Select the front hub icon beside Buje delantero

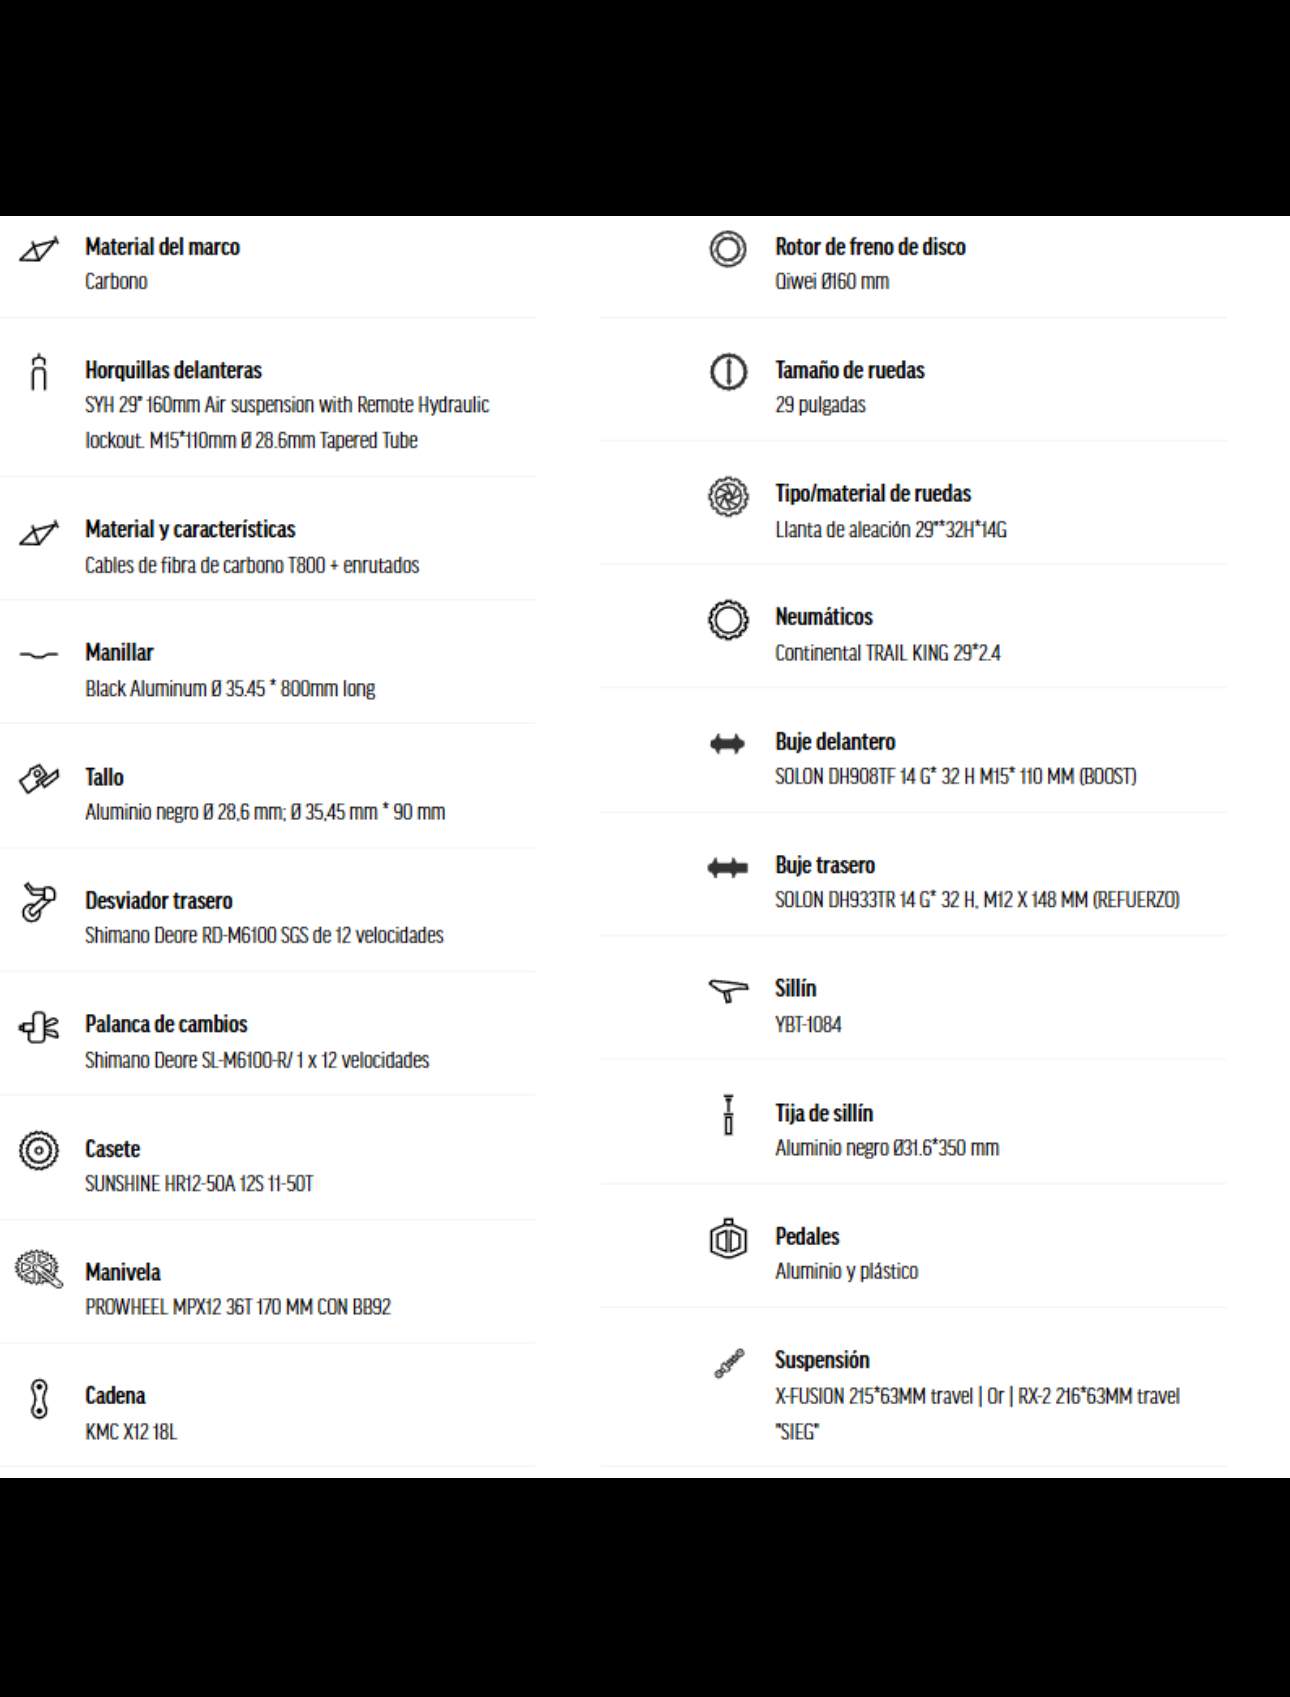(727, 743)
